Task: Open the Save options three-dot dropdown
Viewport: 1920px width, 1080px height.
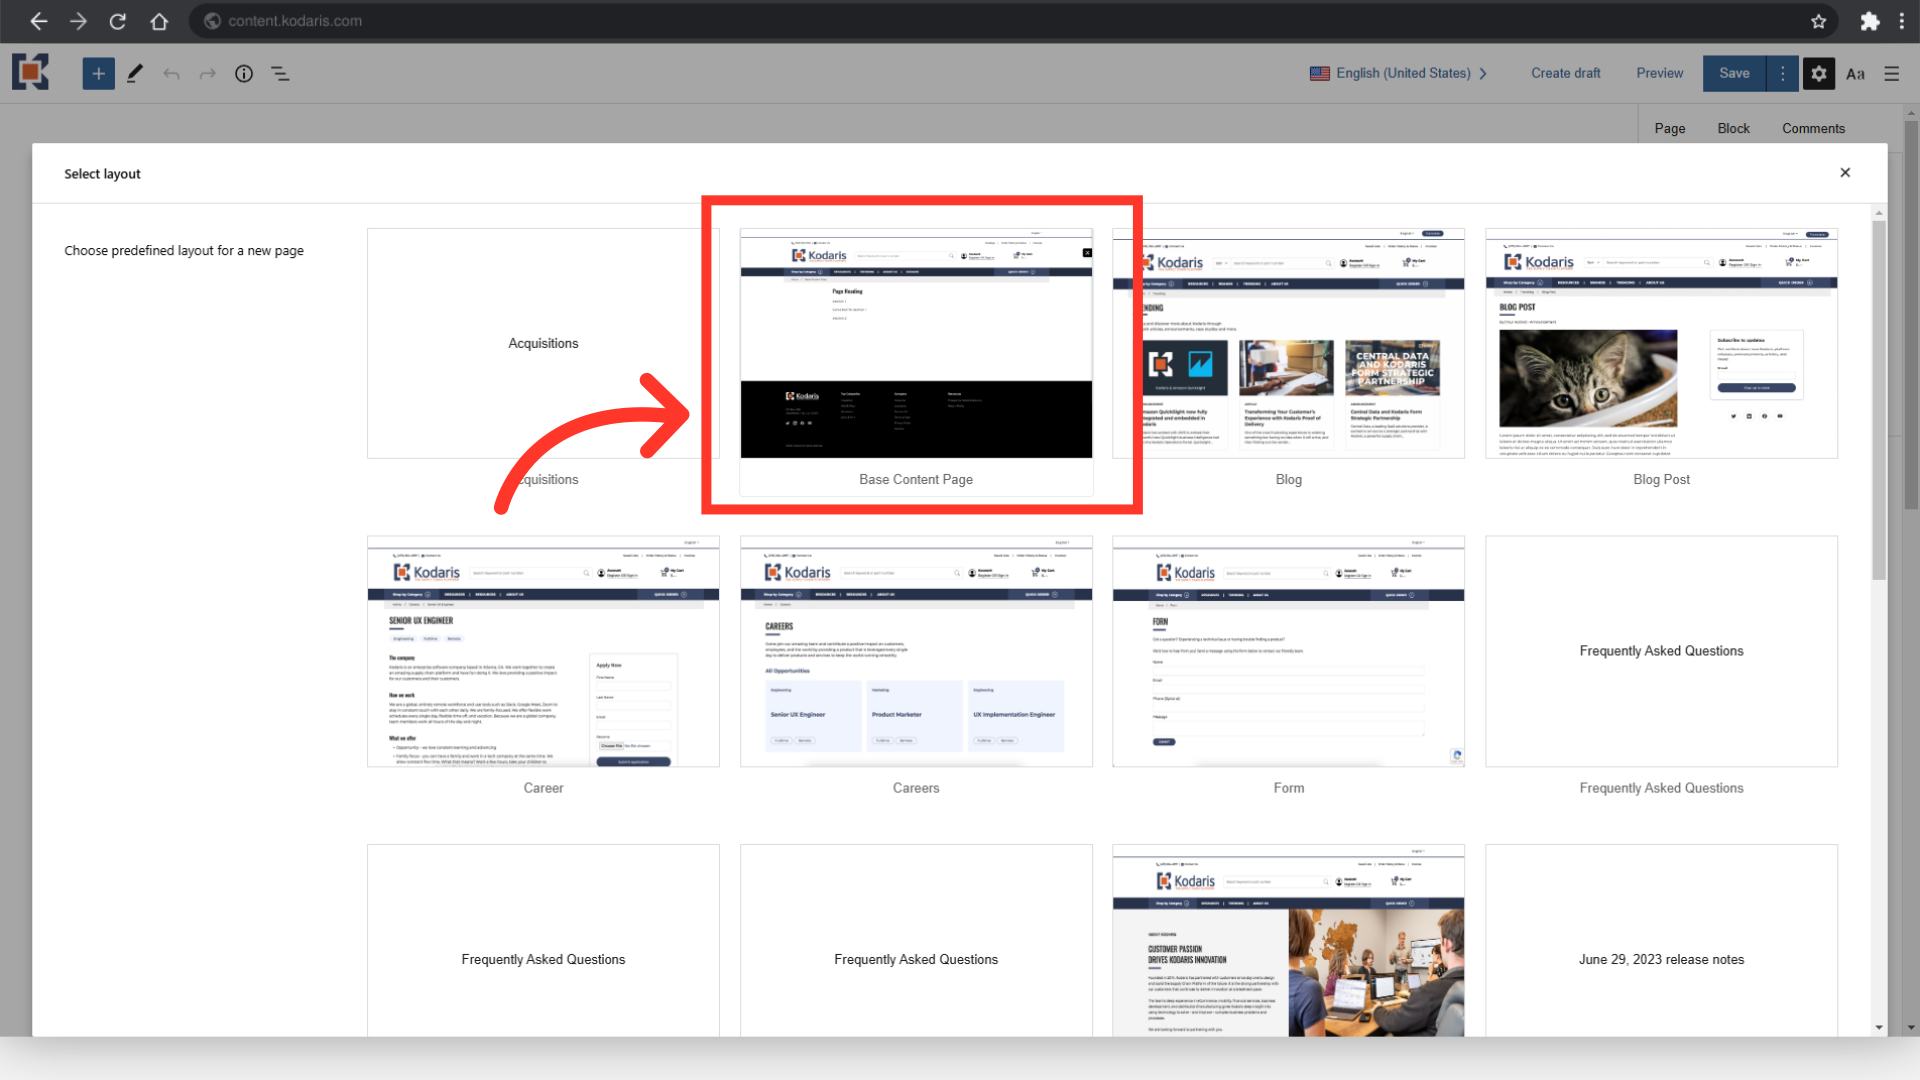Action: click(1782, 73)
